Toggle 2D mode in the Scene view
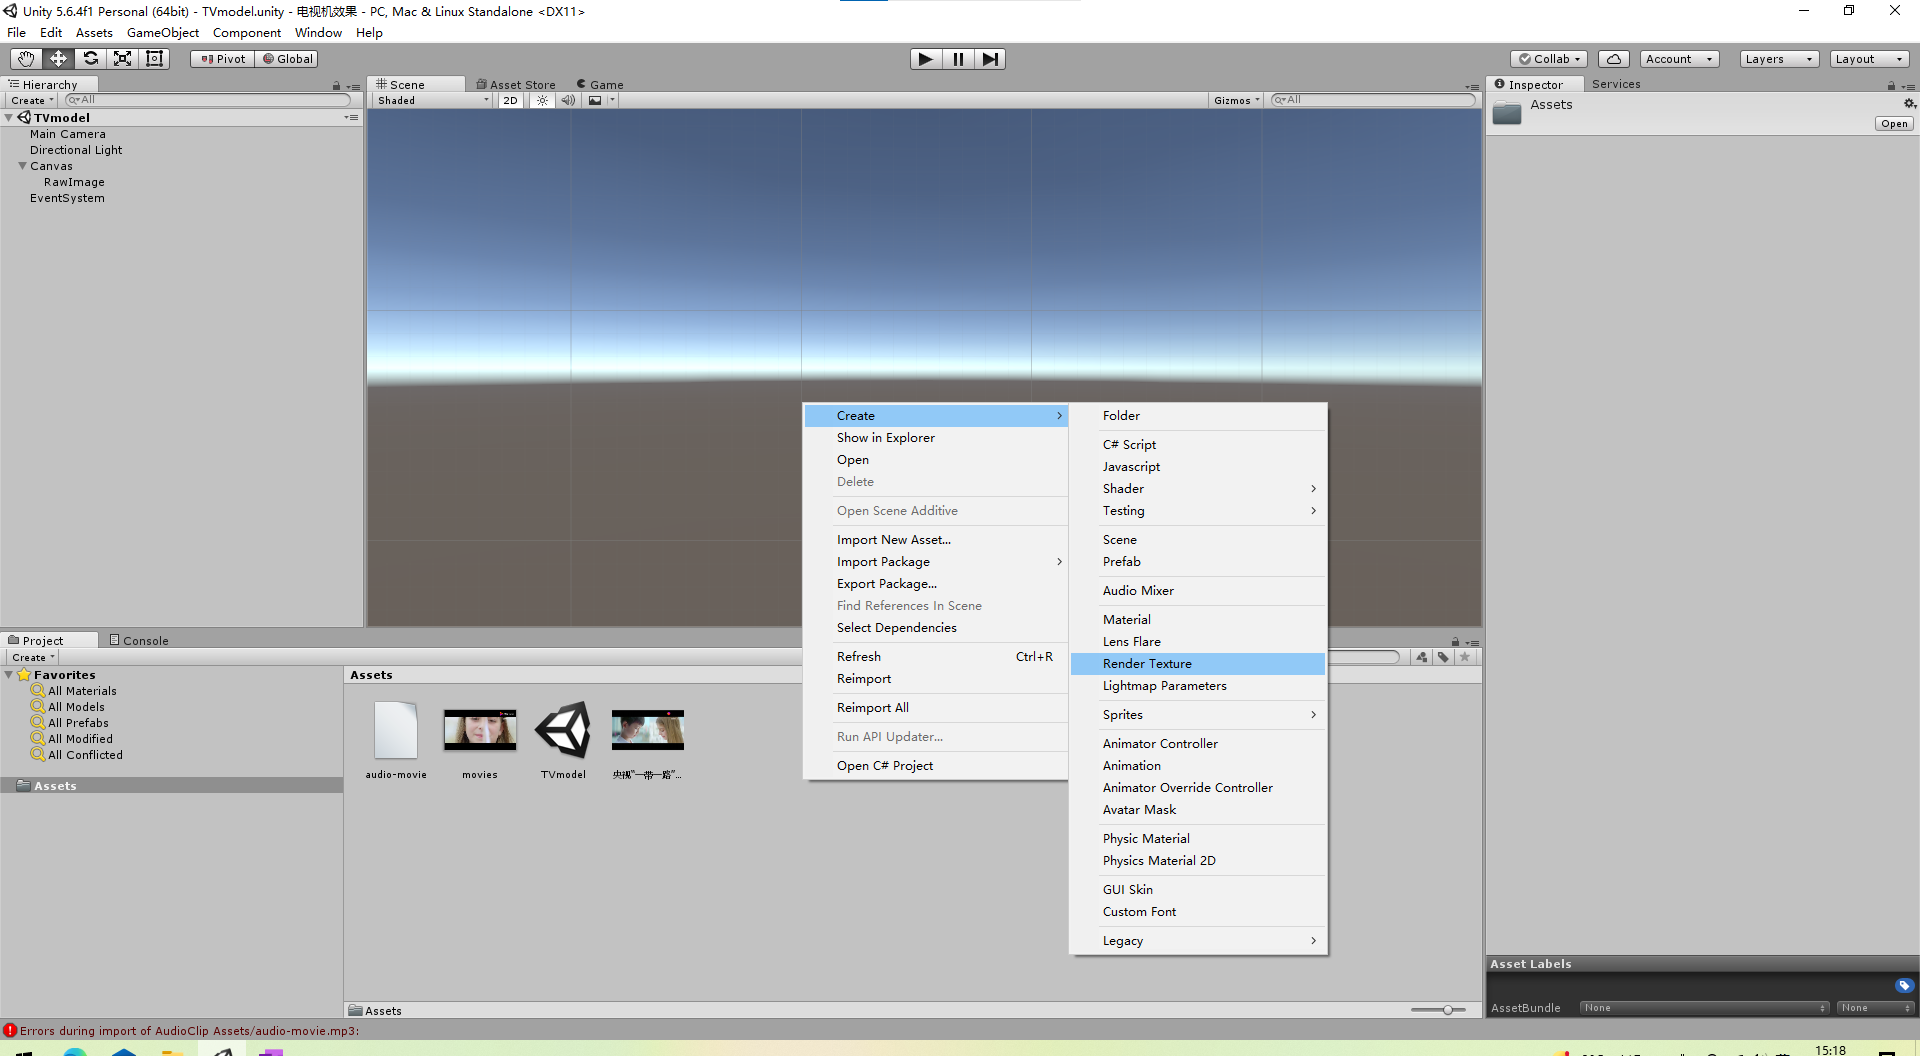 [510, 100]
